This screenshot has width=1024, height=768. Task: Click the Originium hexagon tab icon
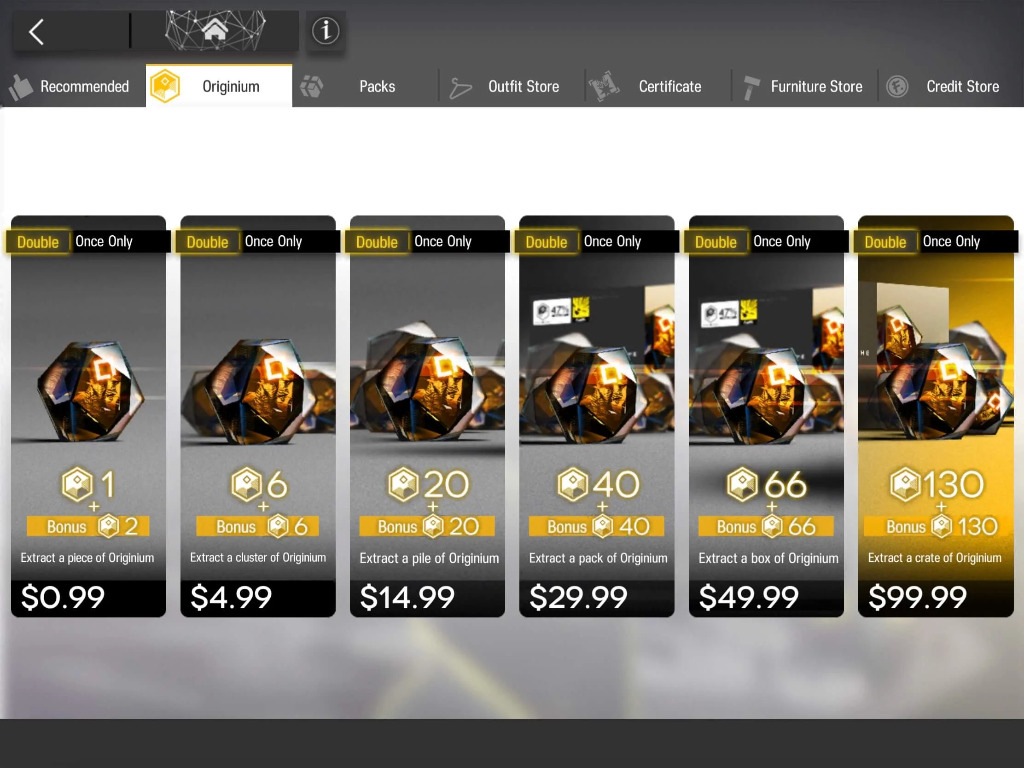pos(165,86)
